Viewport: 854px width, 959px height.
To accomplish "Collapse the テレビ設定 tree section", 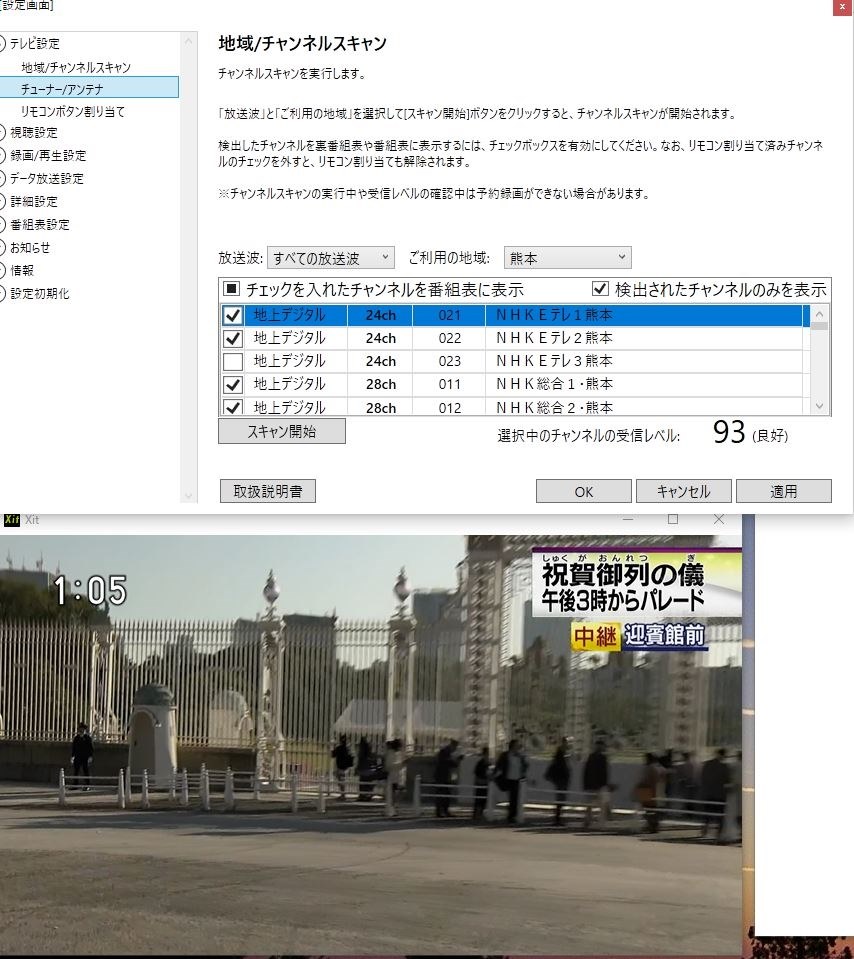I will tap(2, 43).
